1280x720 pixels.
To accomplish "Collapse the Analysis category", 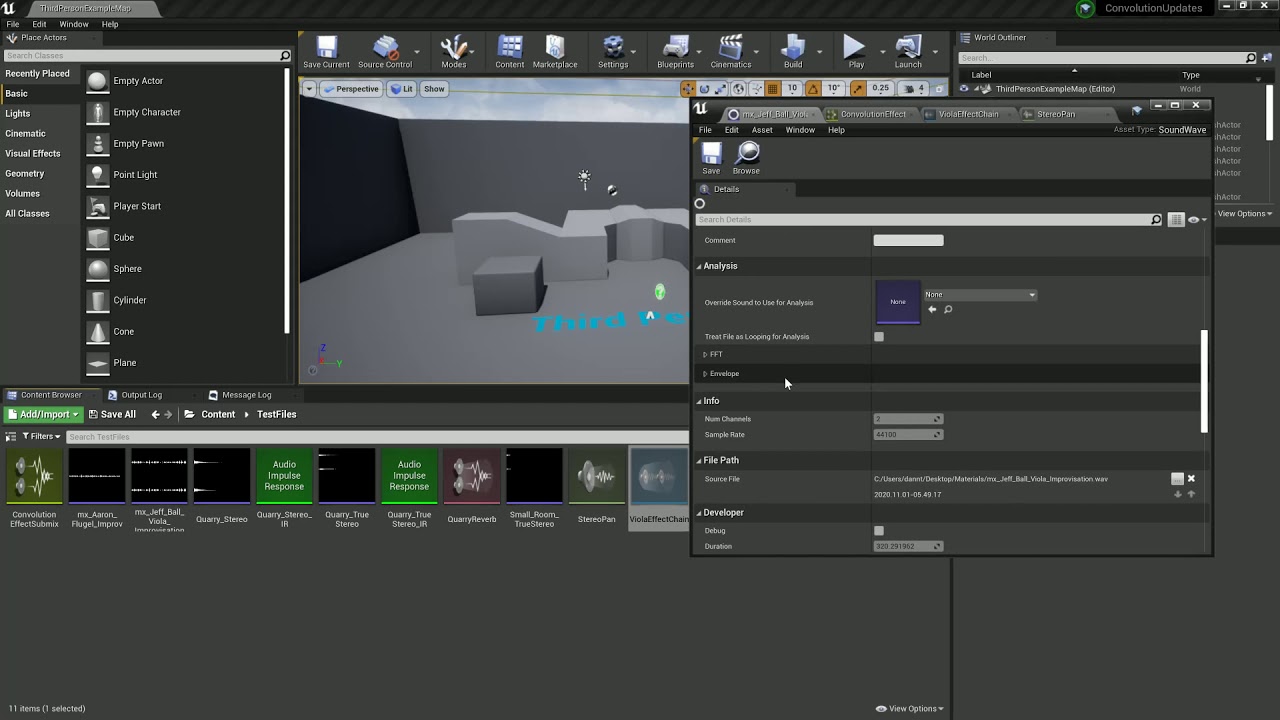I will tap(699, 267).
